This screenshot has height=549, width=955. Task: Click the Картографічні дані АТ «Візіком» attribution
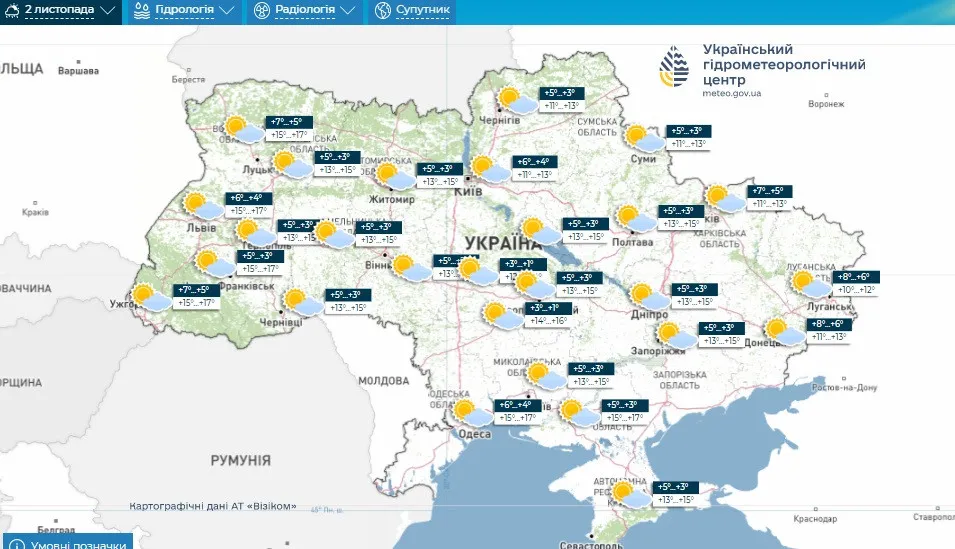pyautogui.click(x=213, y=506)
